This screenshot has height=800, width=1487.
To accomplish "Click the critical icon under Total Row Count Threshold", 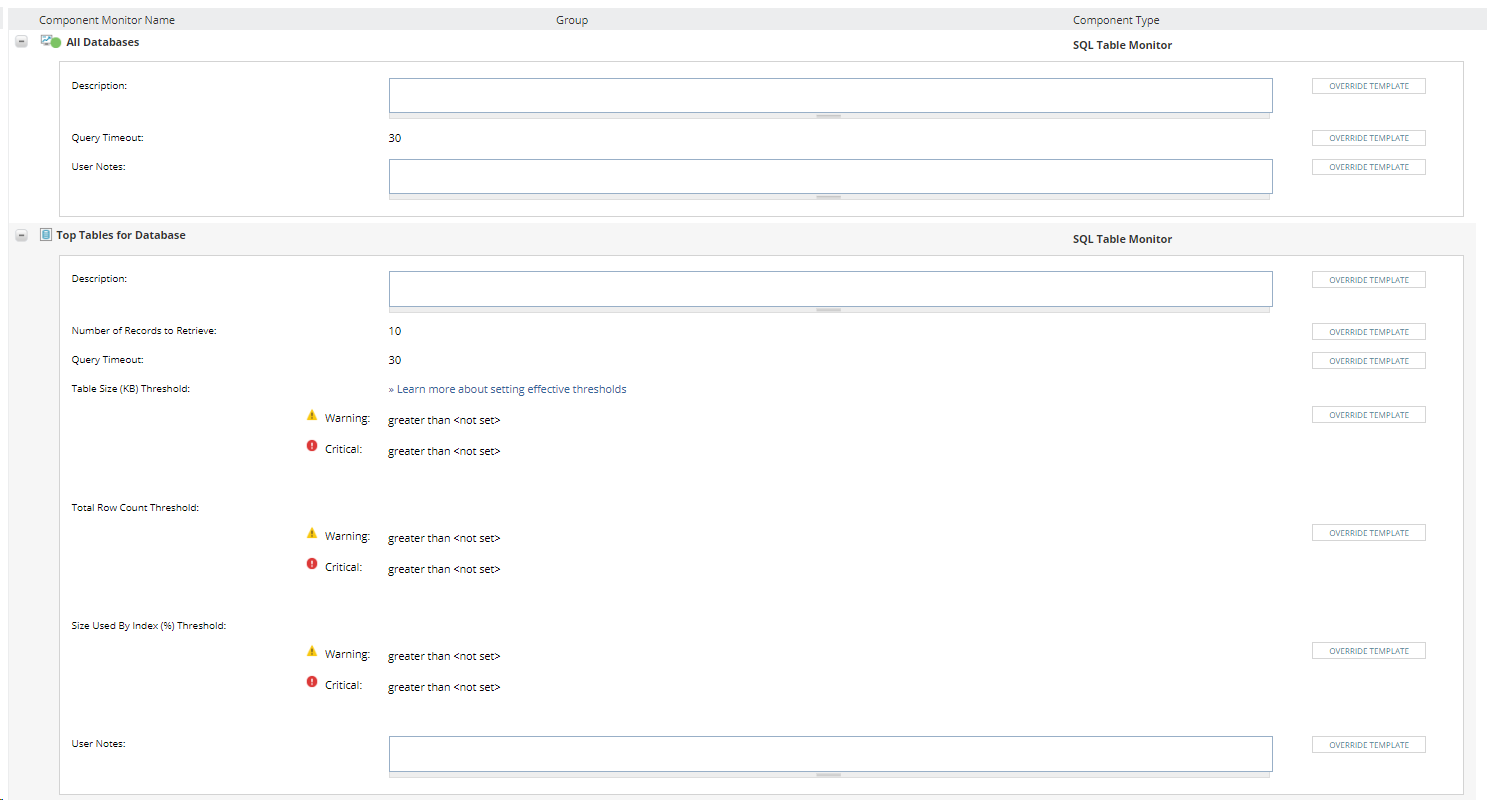I will point(311,563).
